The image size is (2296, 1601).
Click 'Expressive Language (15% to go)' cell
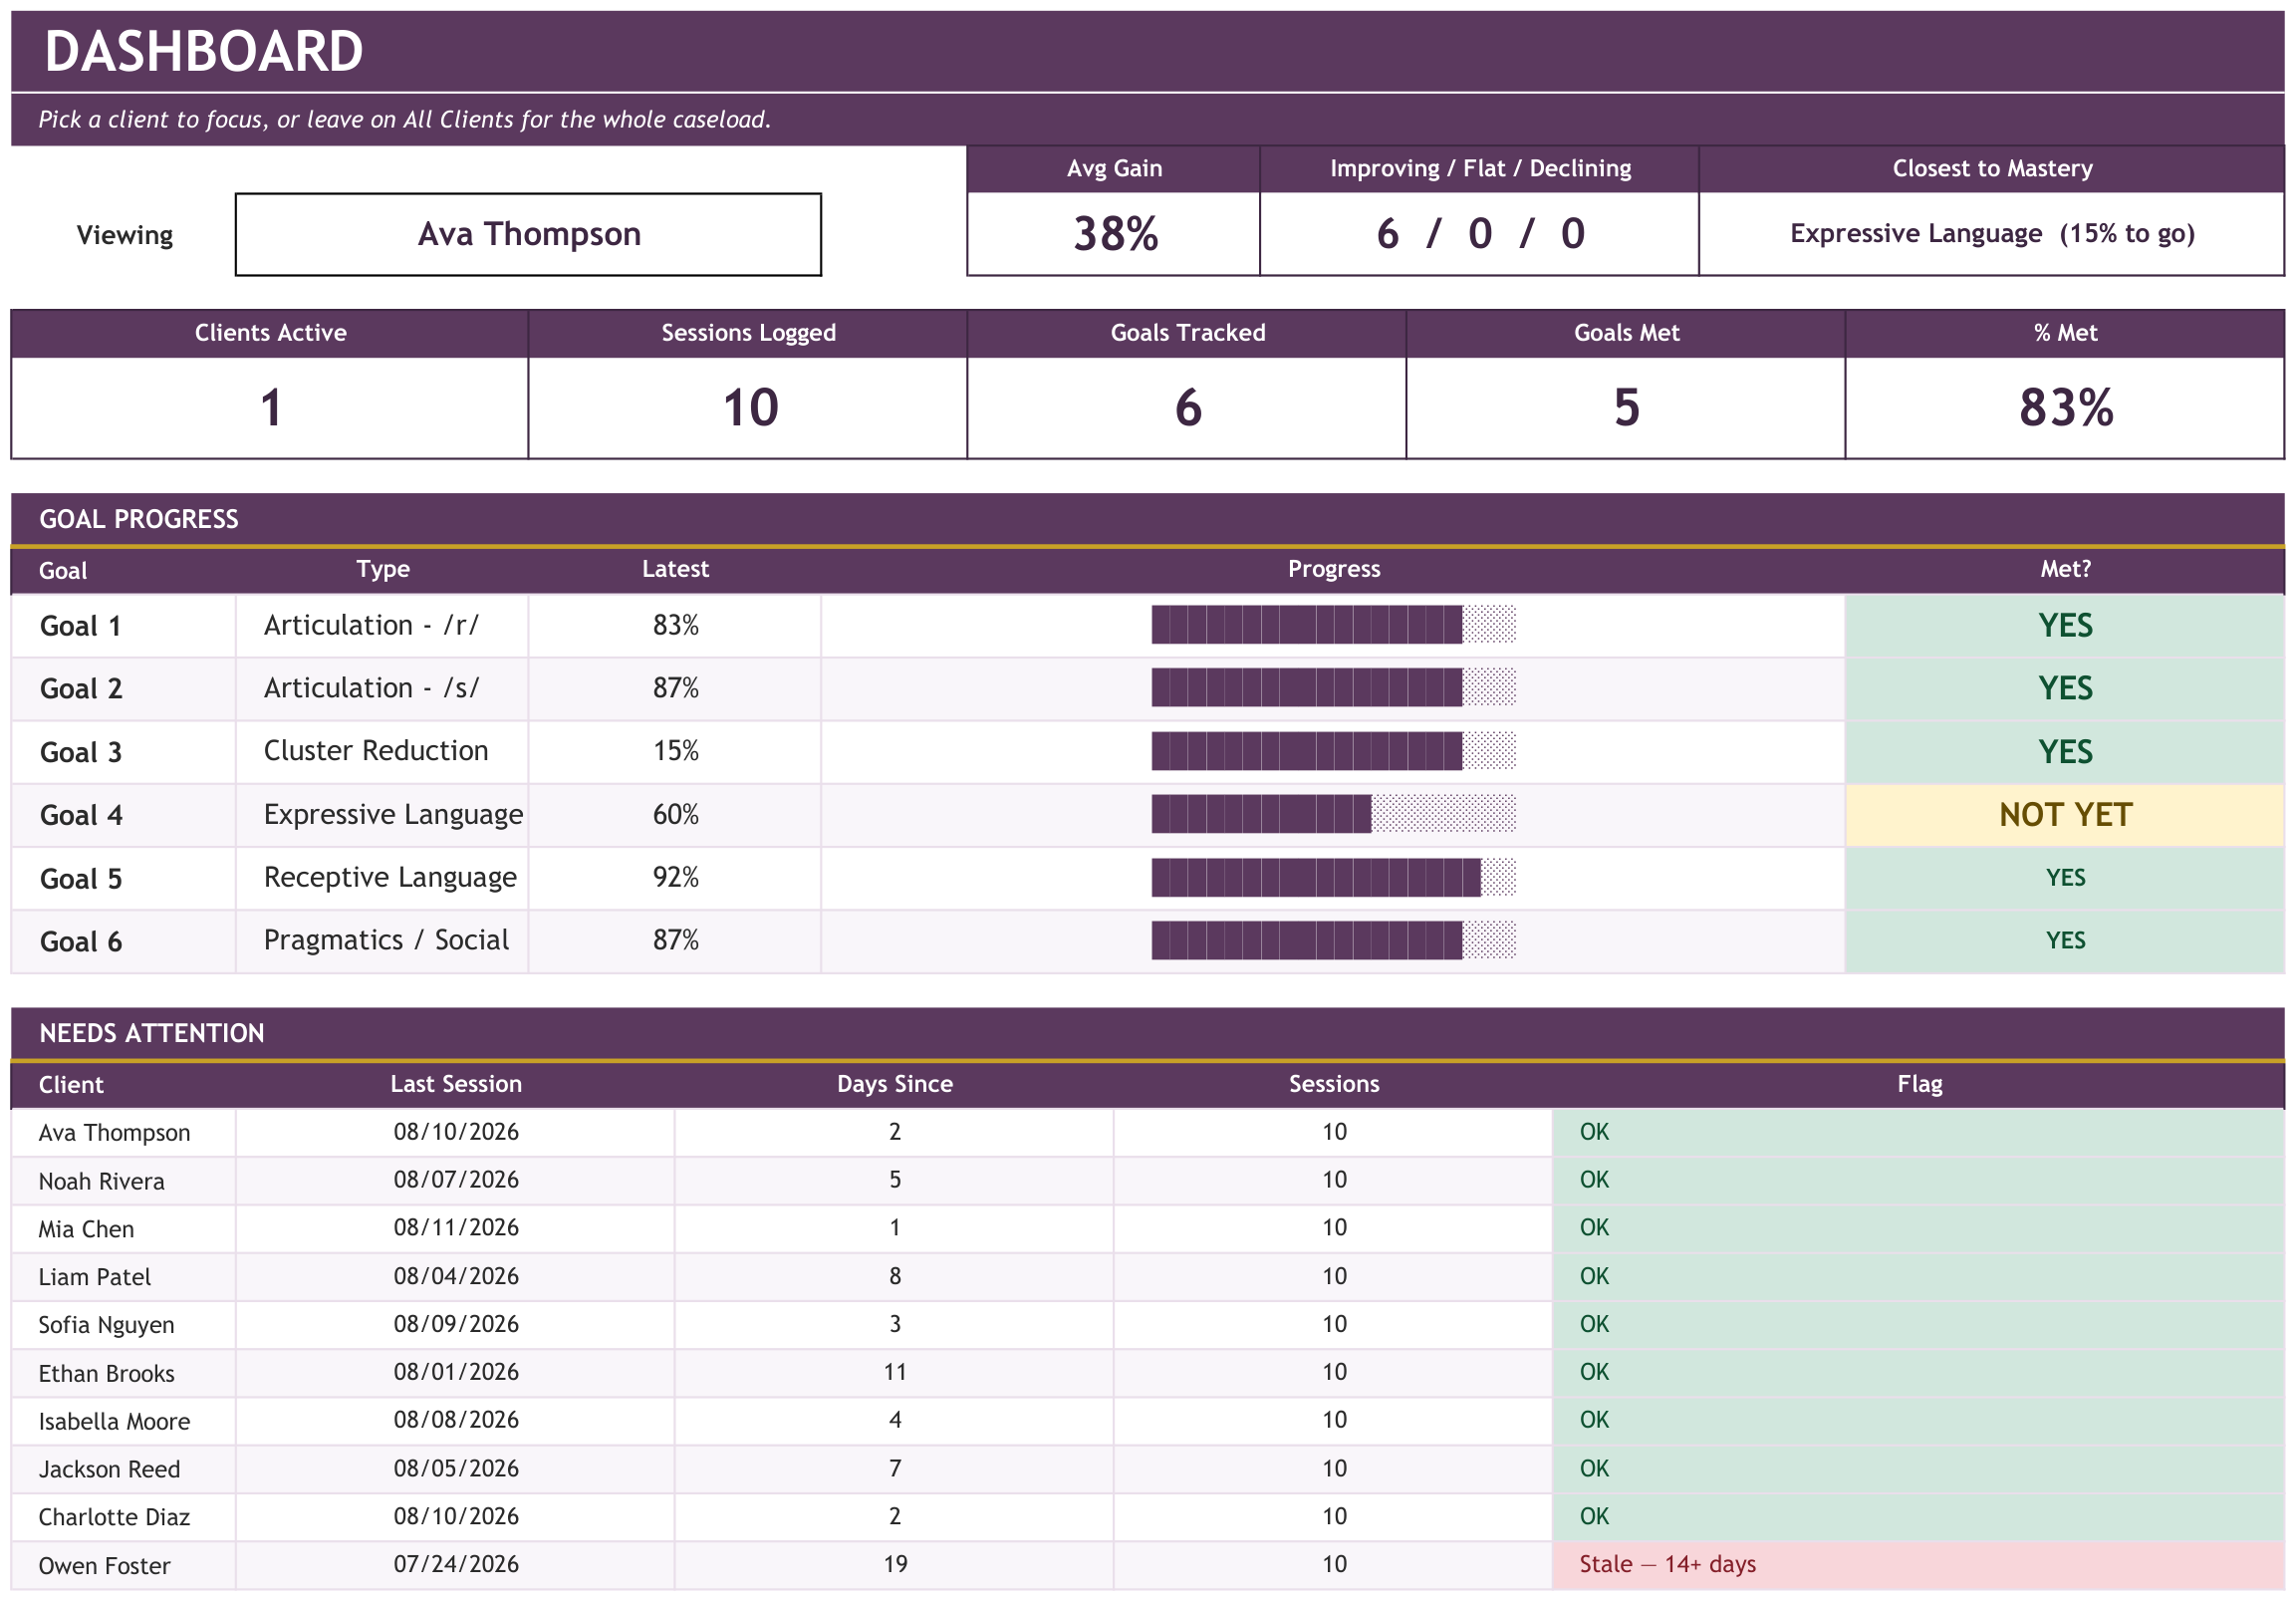pos(1991,234)
